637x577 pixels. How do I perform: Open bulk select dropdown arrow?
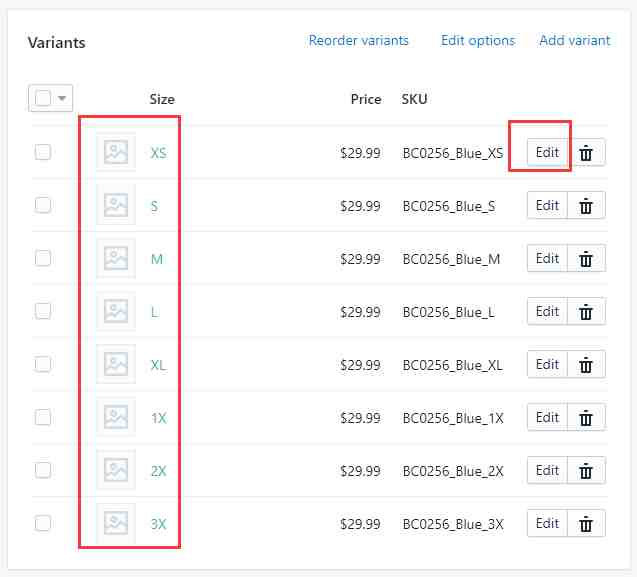62,98
